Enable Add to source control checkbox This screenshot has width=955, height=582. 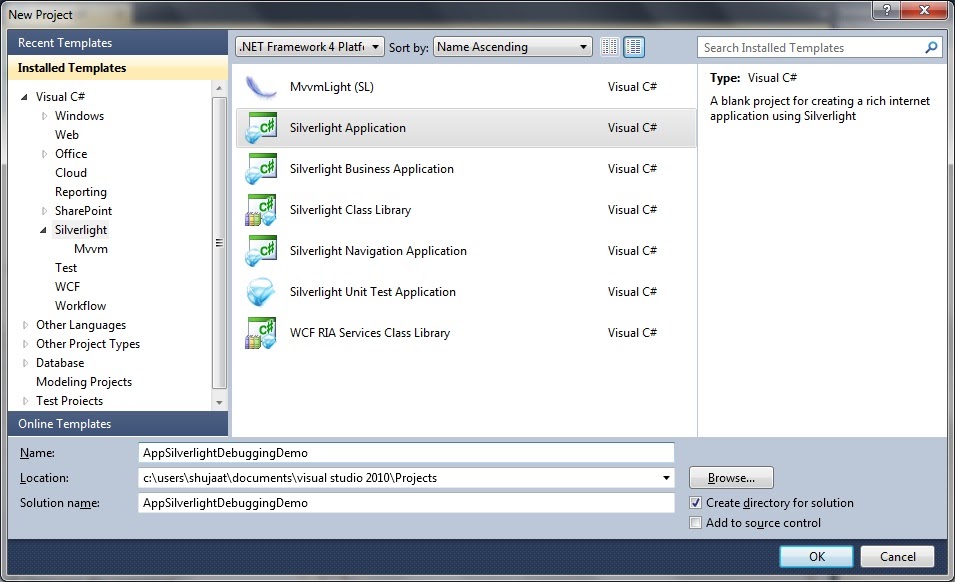(696, 523)
